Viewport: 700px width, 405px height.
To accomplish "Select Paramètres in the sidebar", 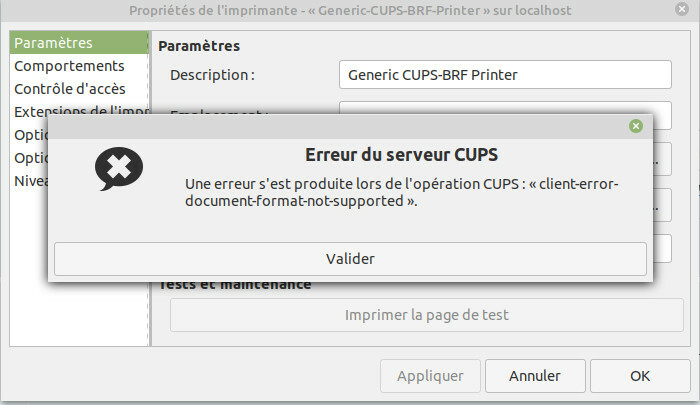I will click(x=54, y=43).
